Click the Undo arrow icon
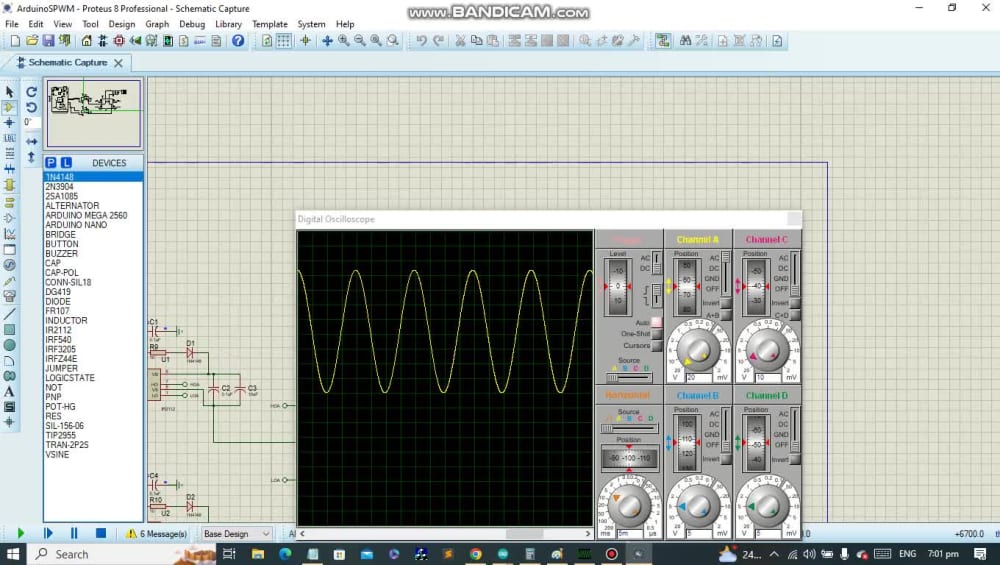 [421, 41]
